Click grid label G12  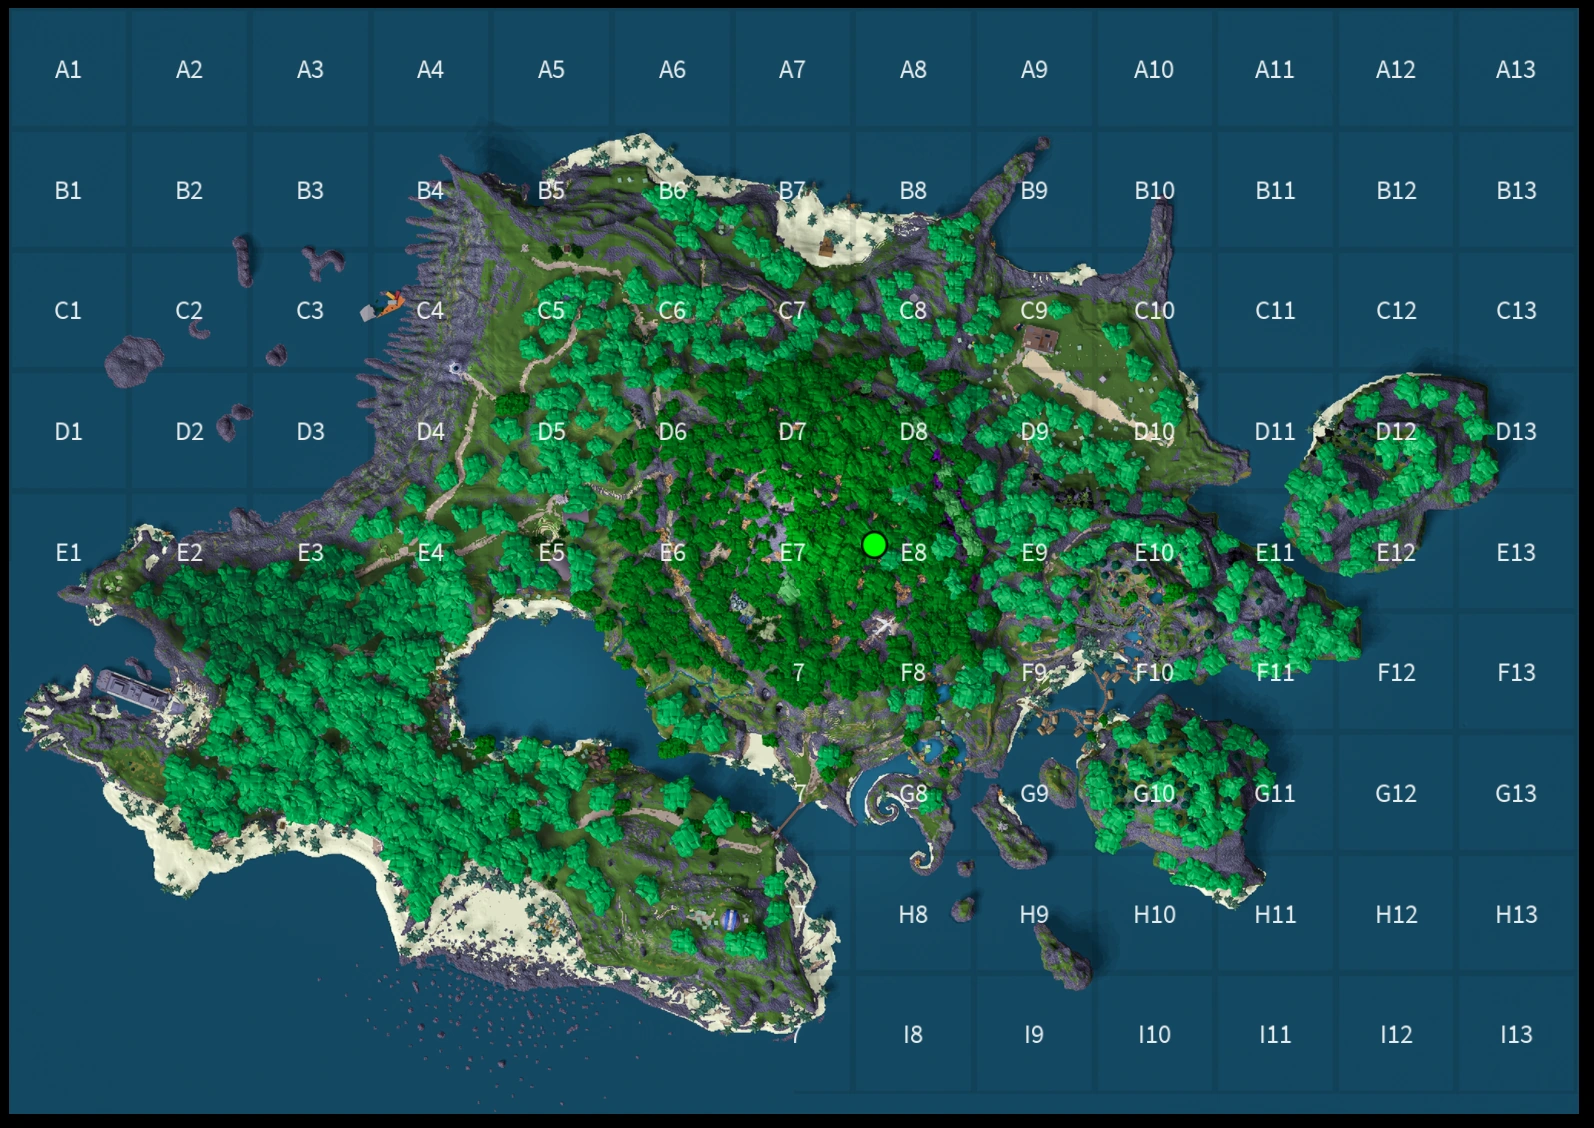[1396, 794]
